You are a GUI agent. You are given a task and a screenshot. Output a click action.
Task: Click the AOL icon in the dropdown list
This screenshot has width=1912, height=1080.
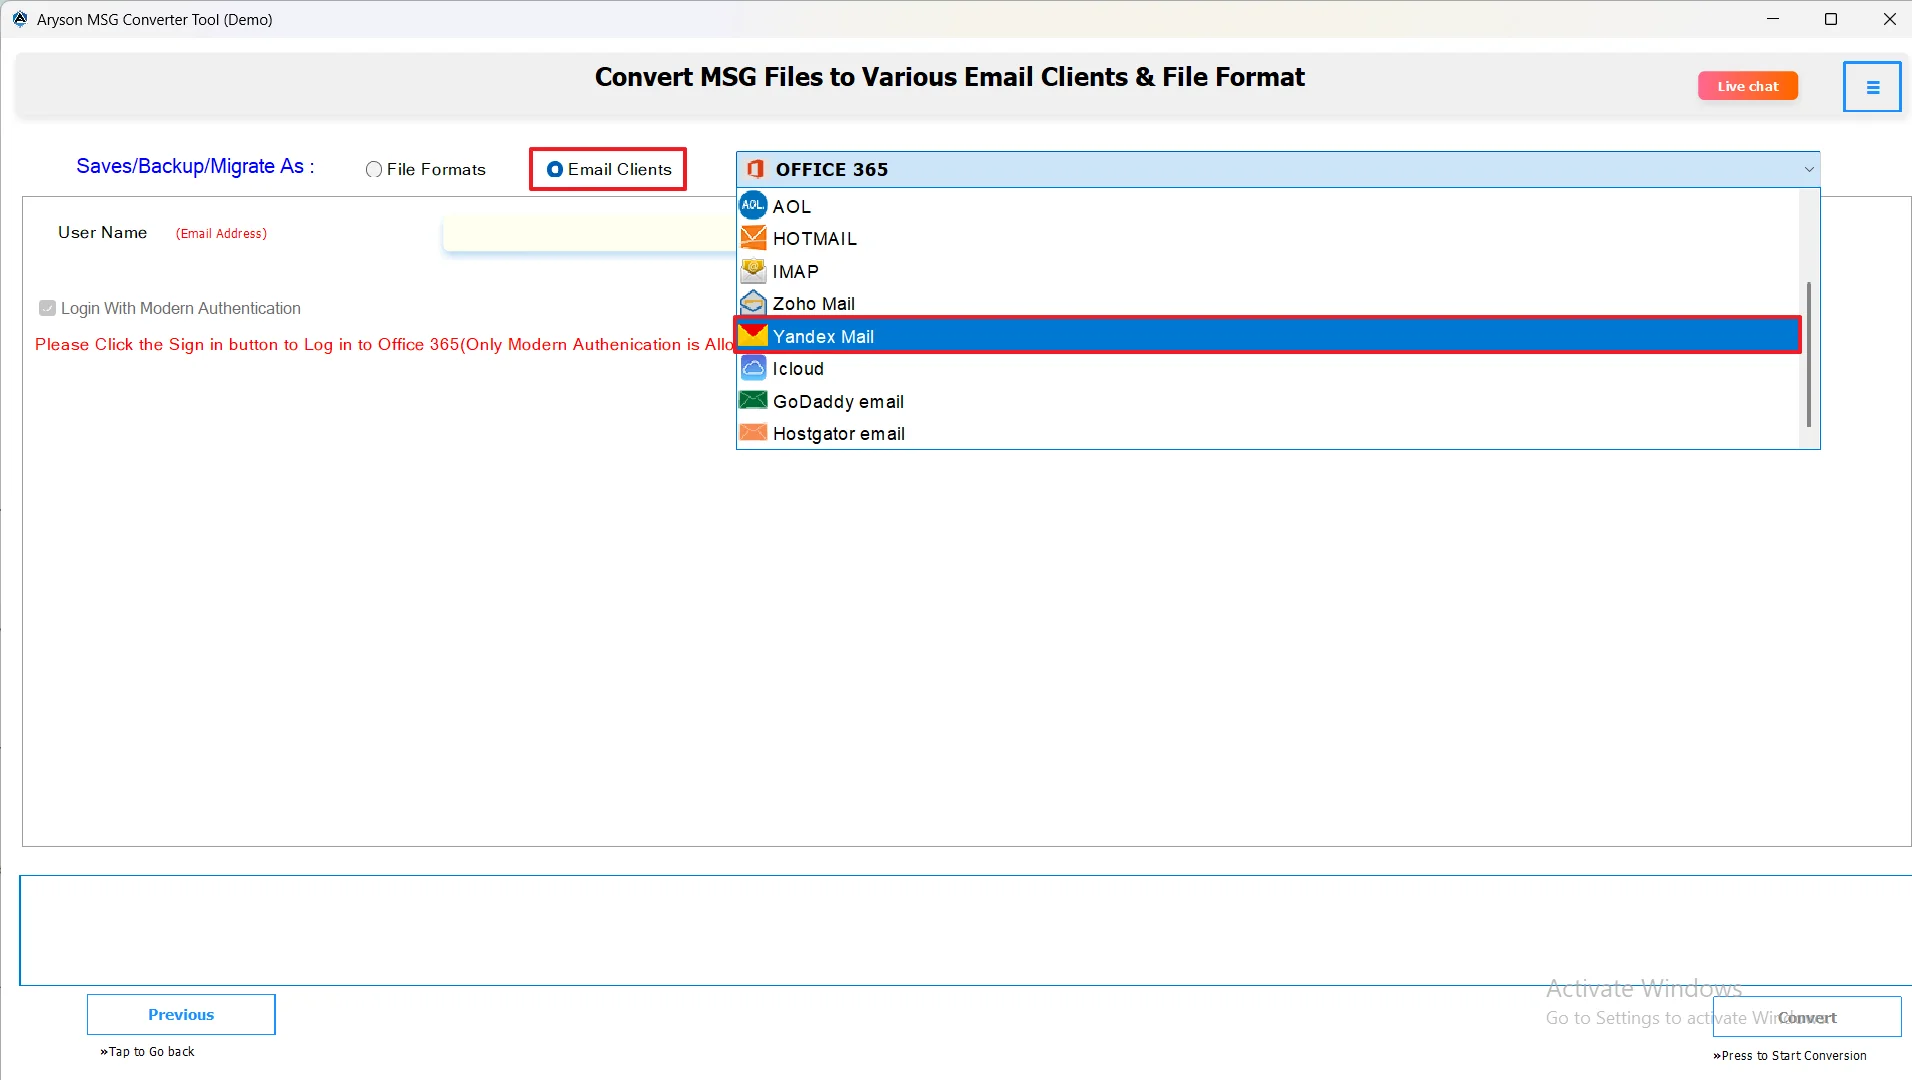(753, 206)
